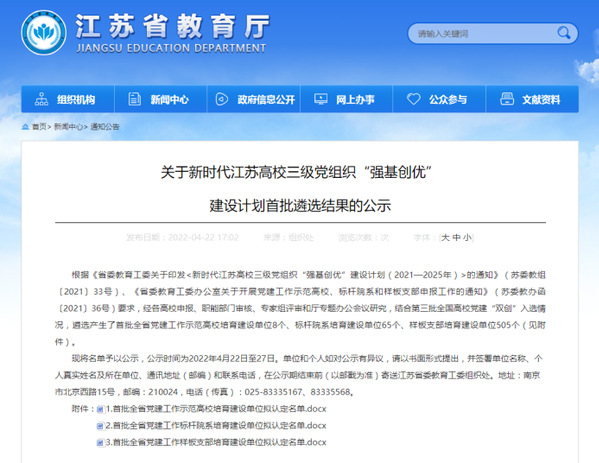The width and height of the screenshot is (599, 463).
Task: Click the 政府信息公开 play-circle icon
Action: point(222,99)
